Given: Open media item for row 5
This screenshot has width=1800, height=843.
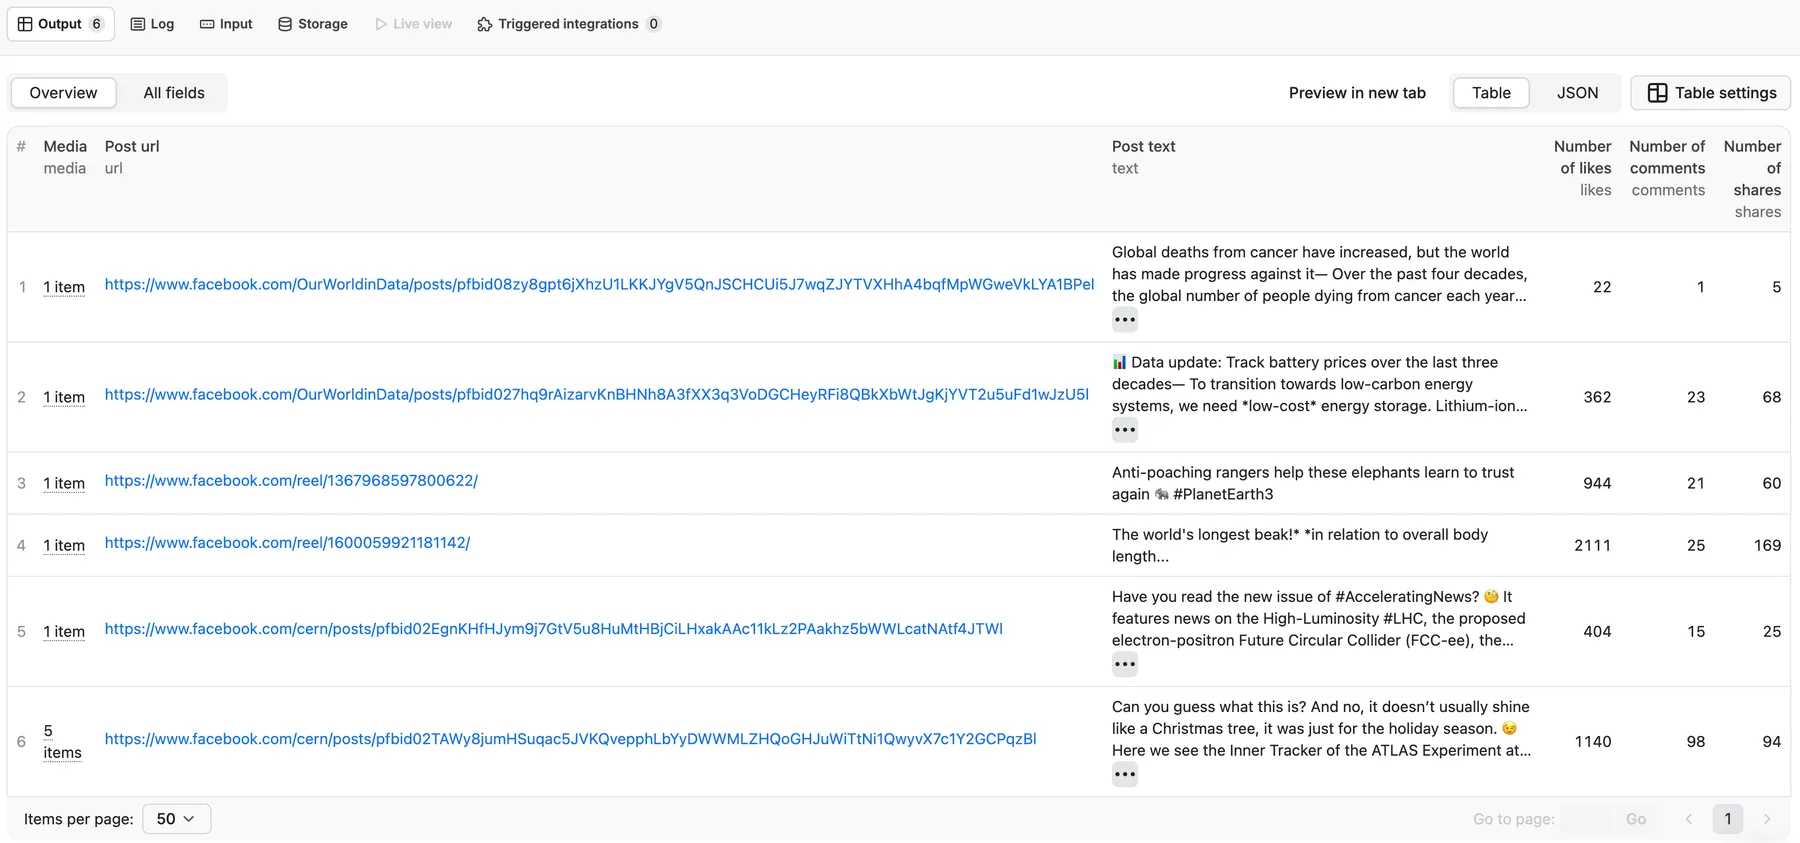Looking at the screenshot, I should pos(64,631).
